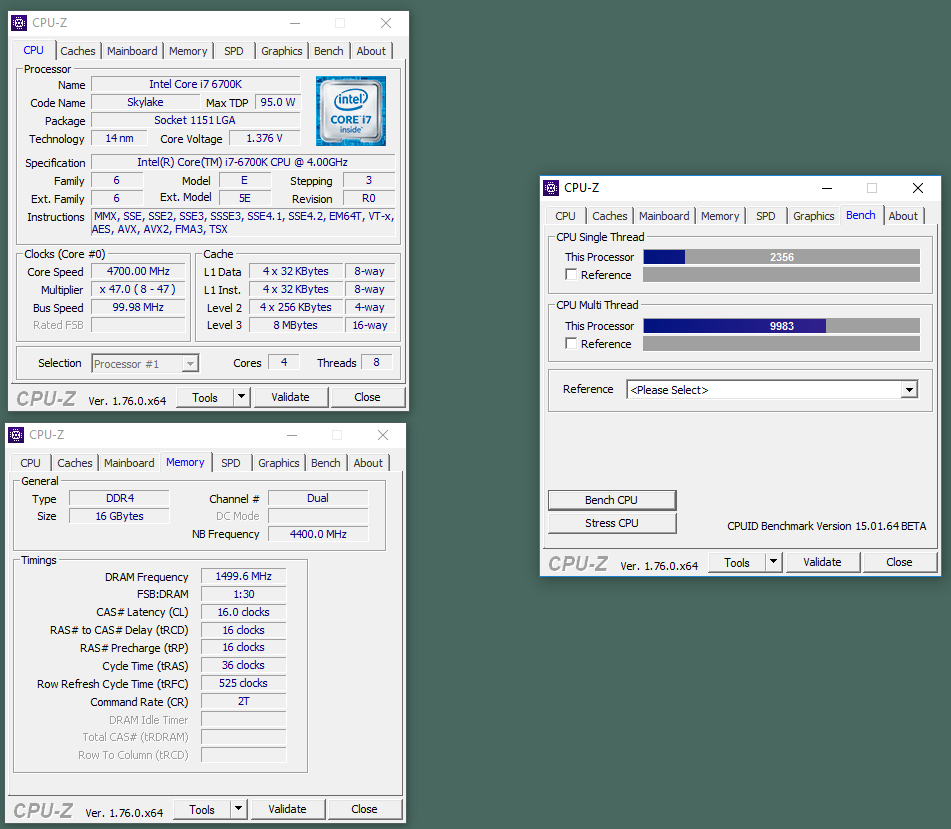The height and width of the screenshot is (829, 951).
Task: Enable Reference checkbox under CPU Single Thread
Action: tap(571, 274)
